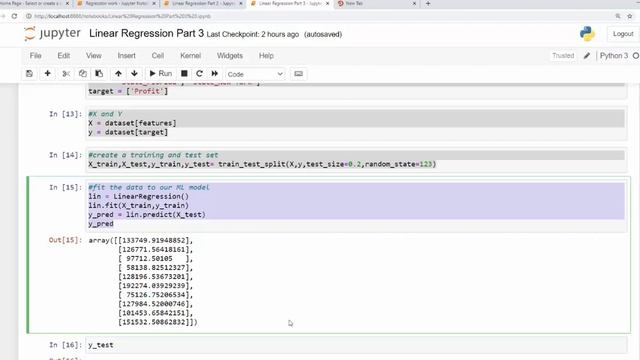Click the Last Checkpoint text
Screen dimensions: 640x360
coord(253,35)
